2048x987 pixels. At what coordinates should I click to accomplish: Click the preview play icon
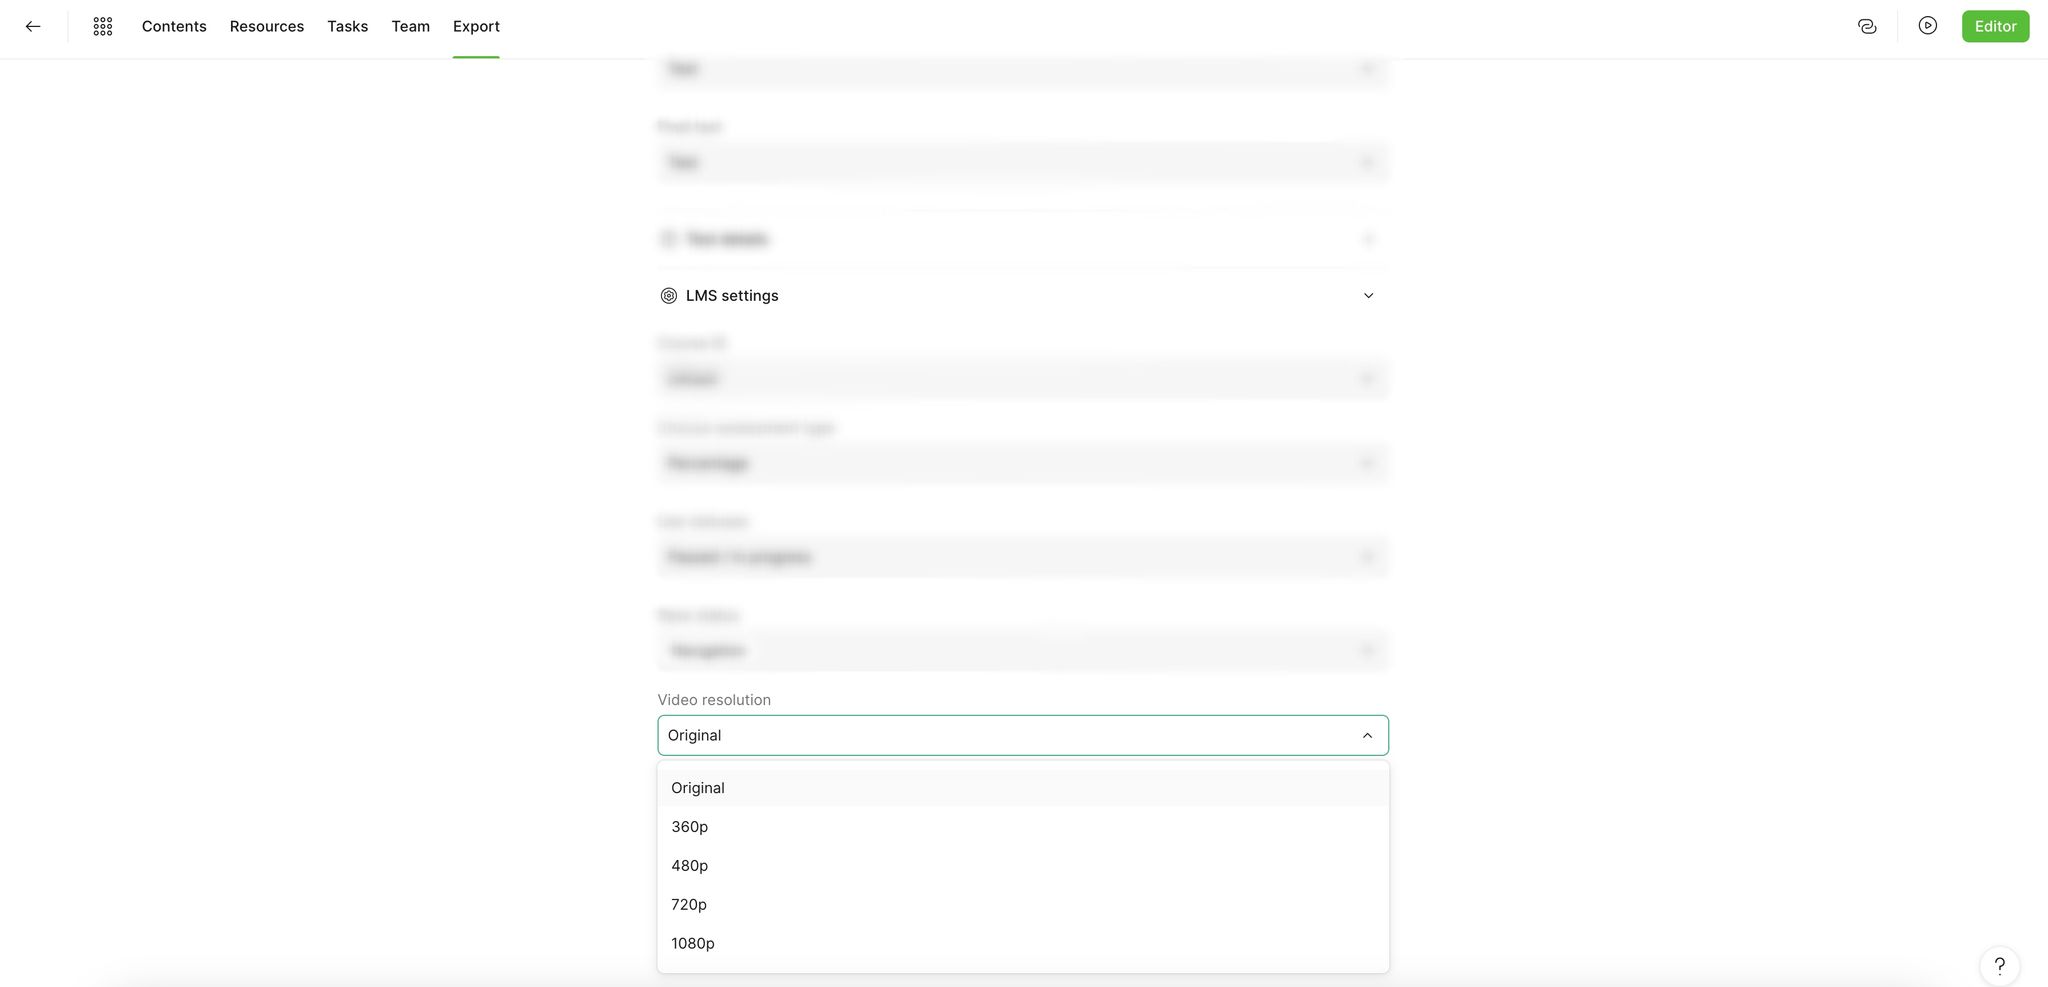(1928, 26)
